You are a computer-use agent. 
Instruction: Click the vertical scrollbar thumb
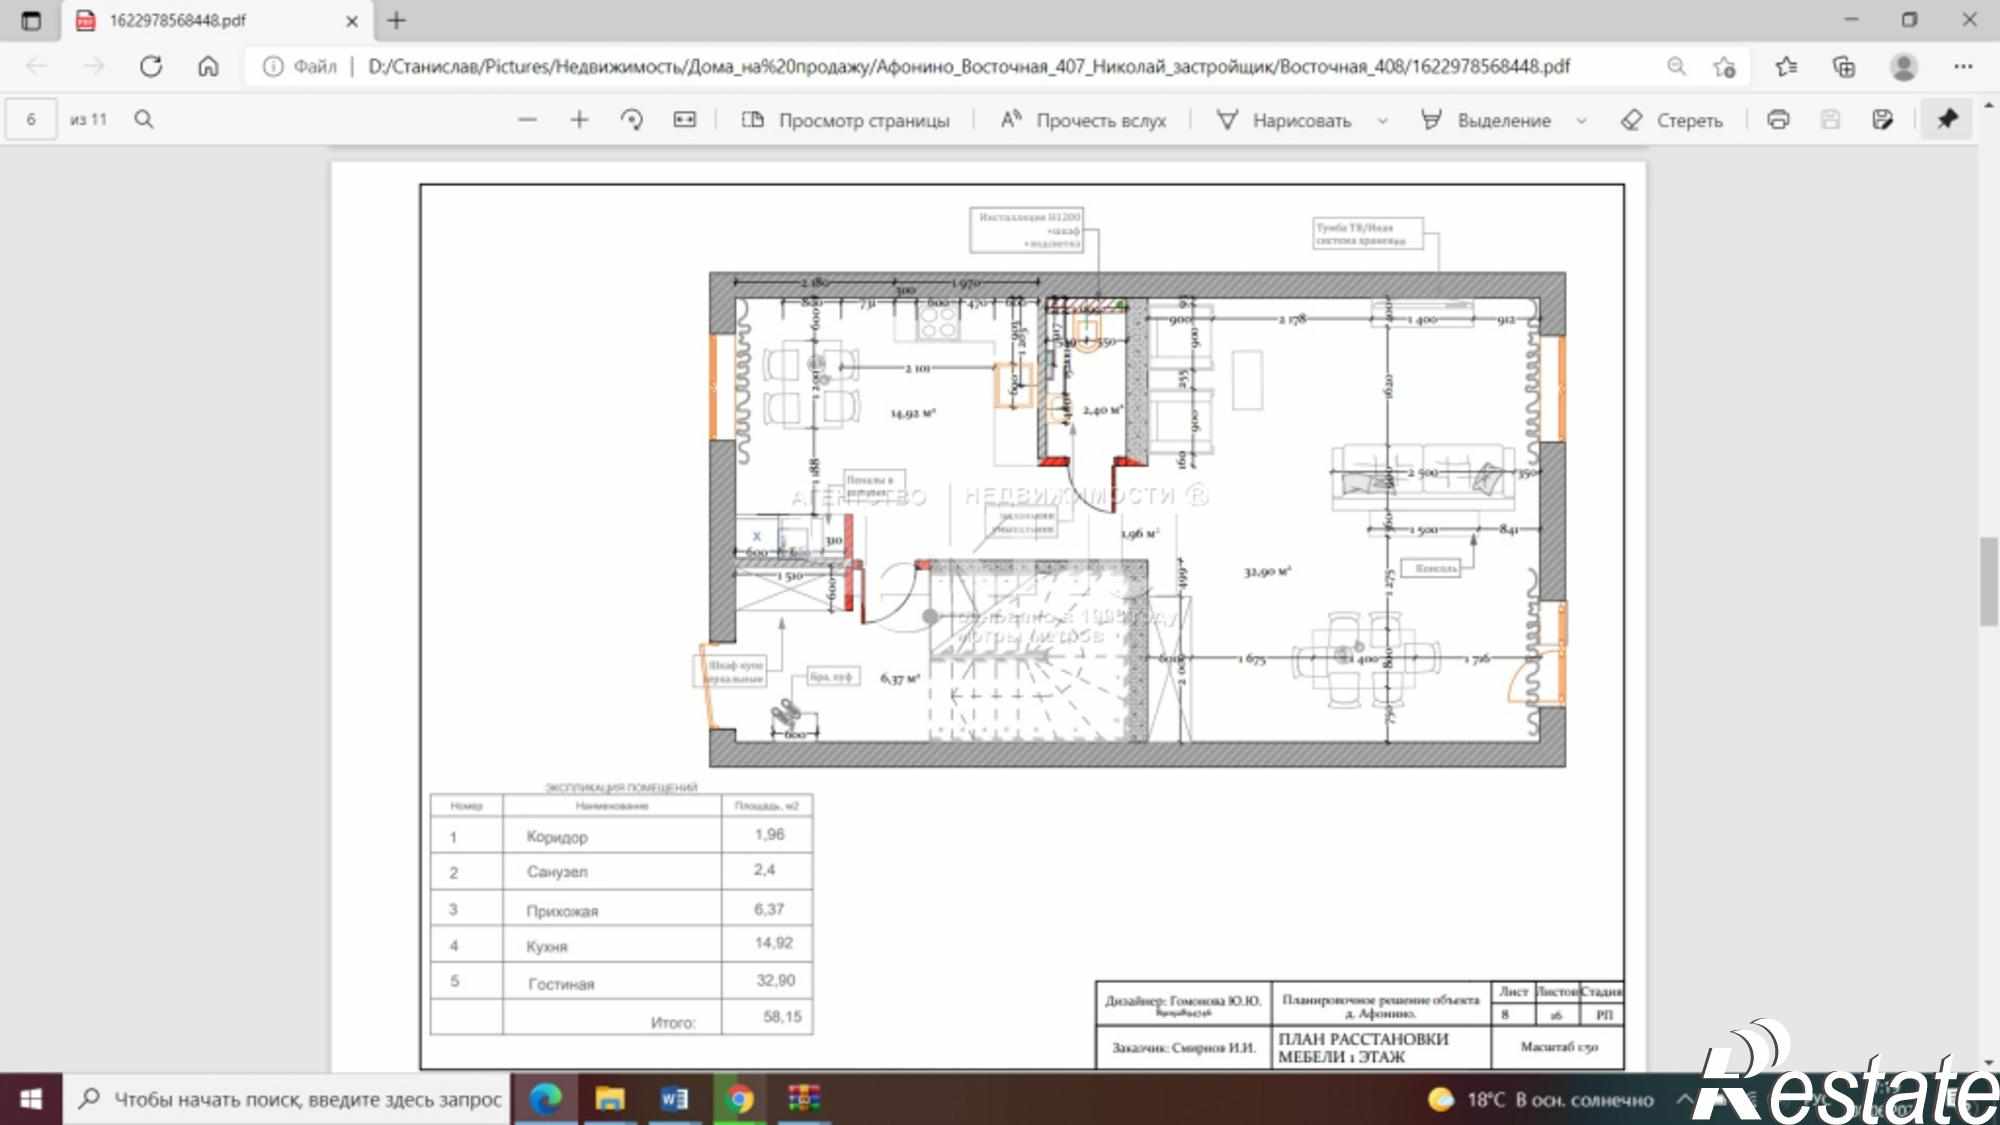[x=1988, y=581]
